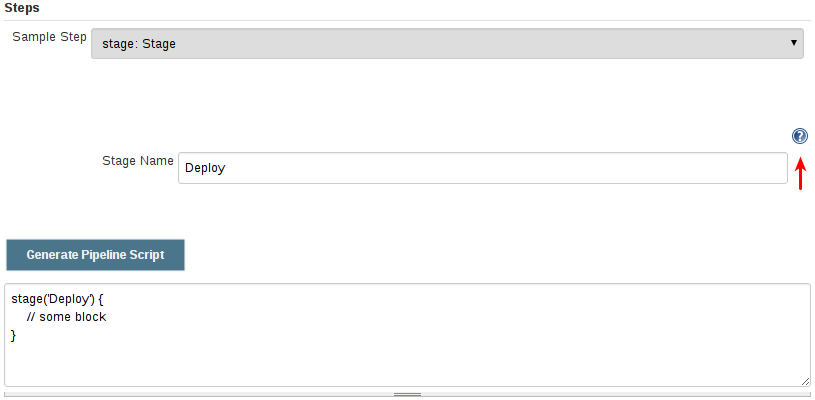
Task: Focus the Stage Name input field
Action: [x=483, y=168]
